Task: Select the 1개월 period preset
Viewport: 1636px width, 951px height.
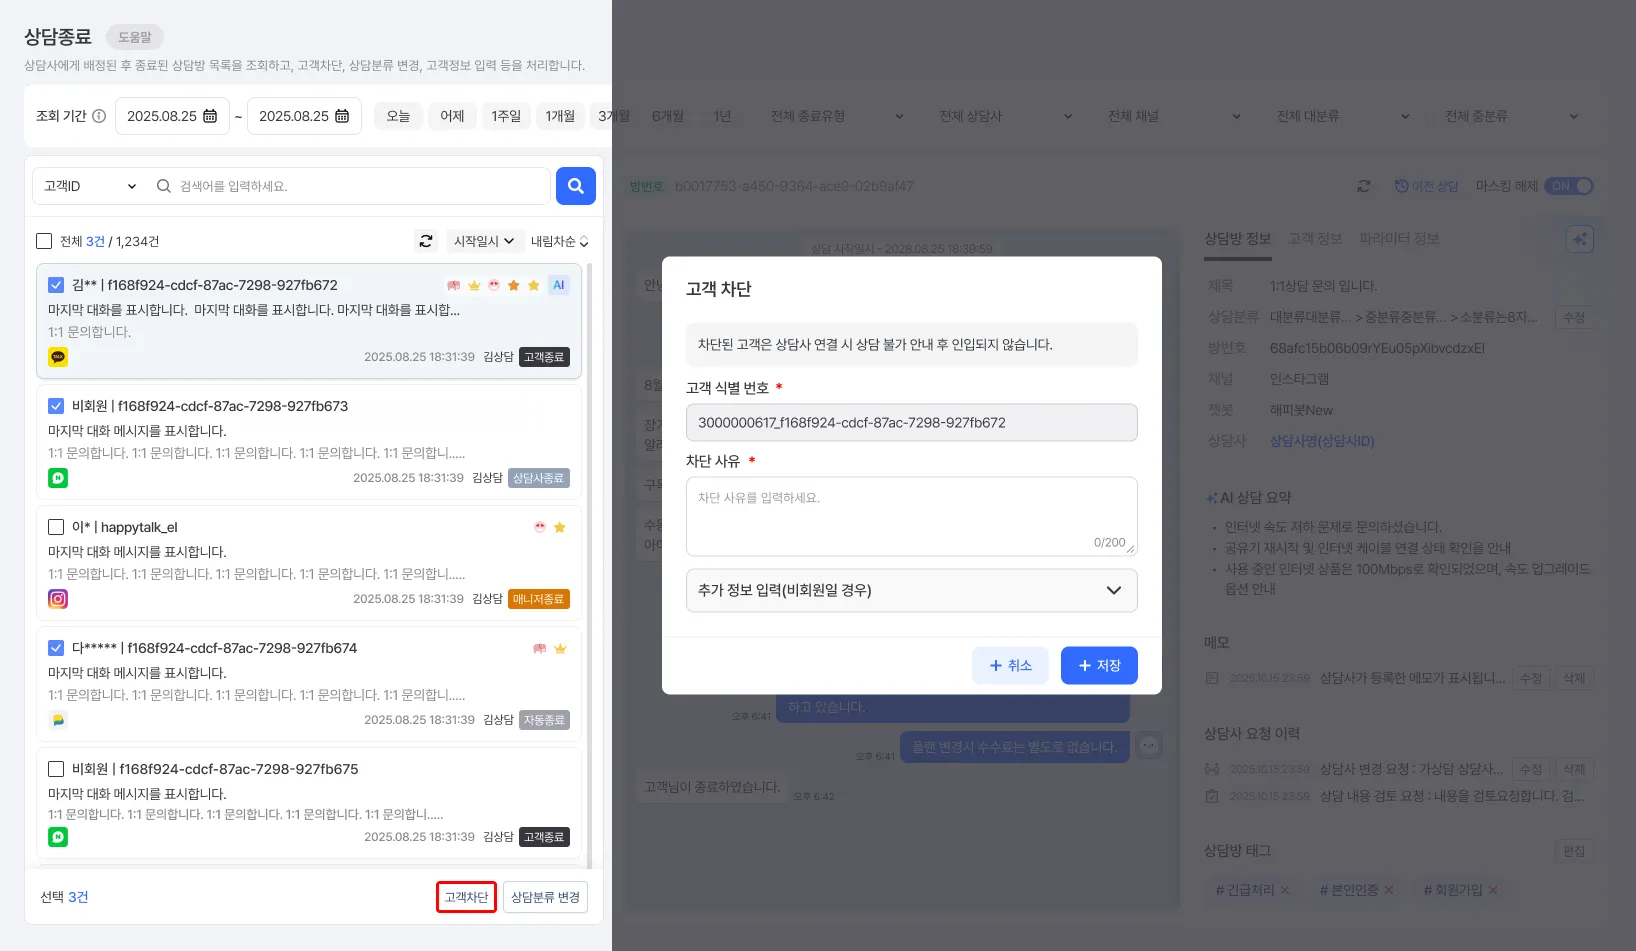Action: click(x=560, y=116)
